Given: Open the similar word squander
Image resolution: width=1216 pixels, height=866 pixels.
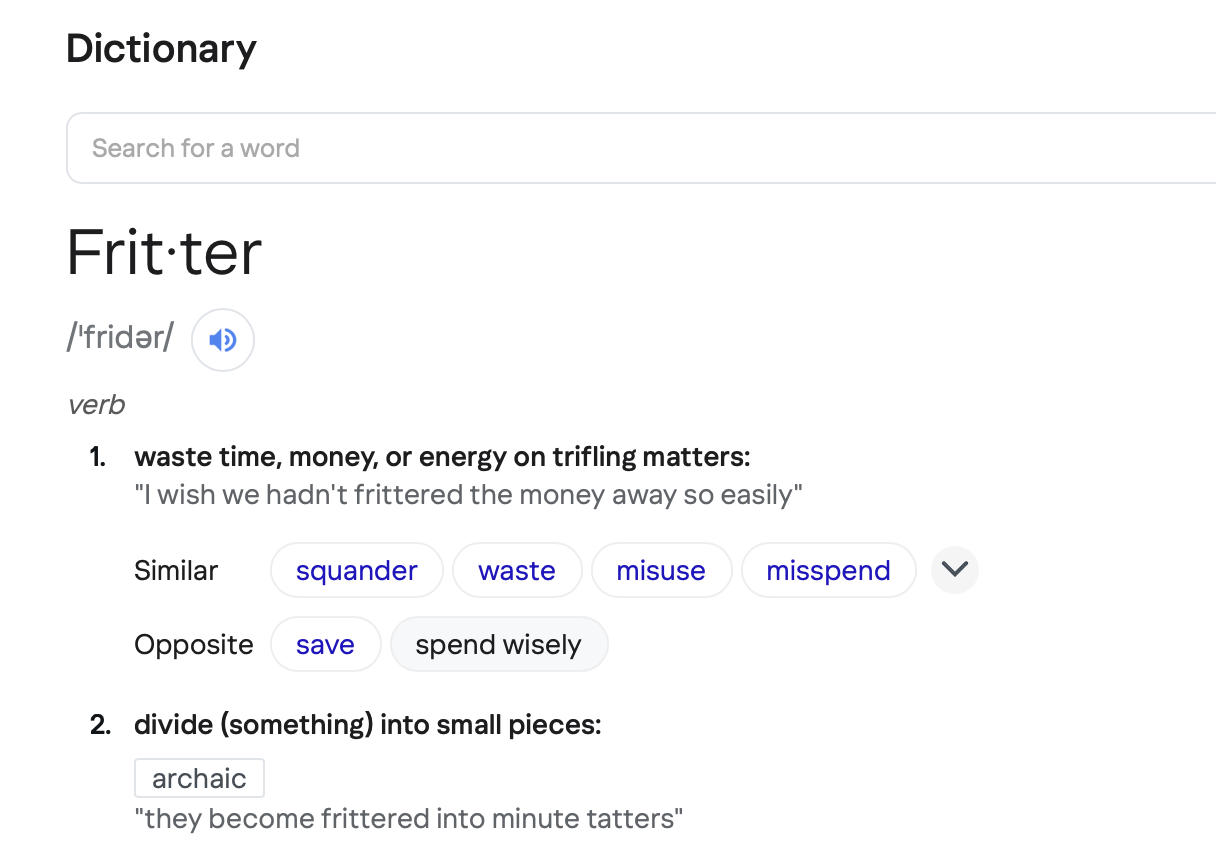Looking at the screenshot, I should [x=357, y=570].
